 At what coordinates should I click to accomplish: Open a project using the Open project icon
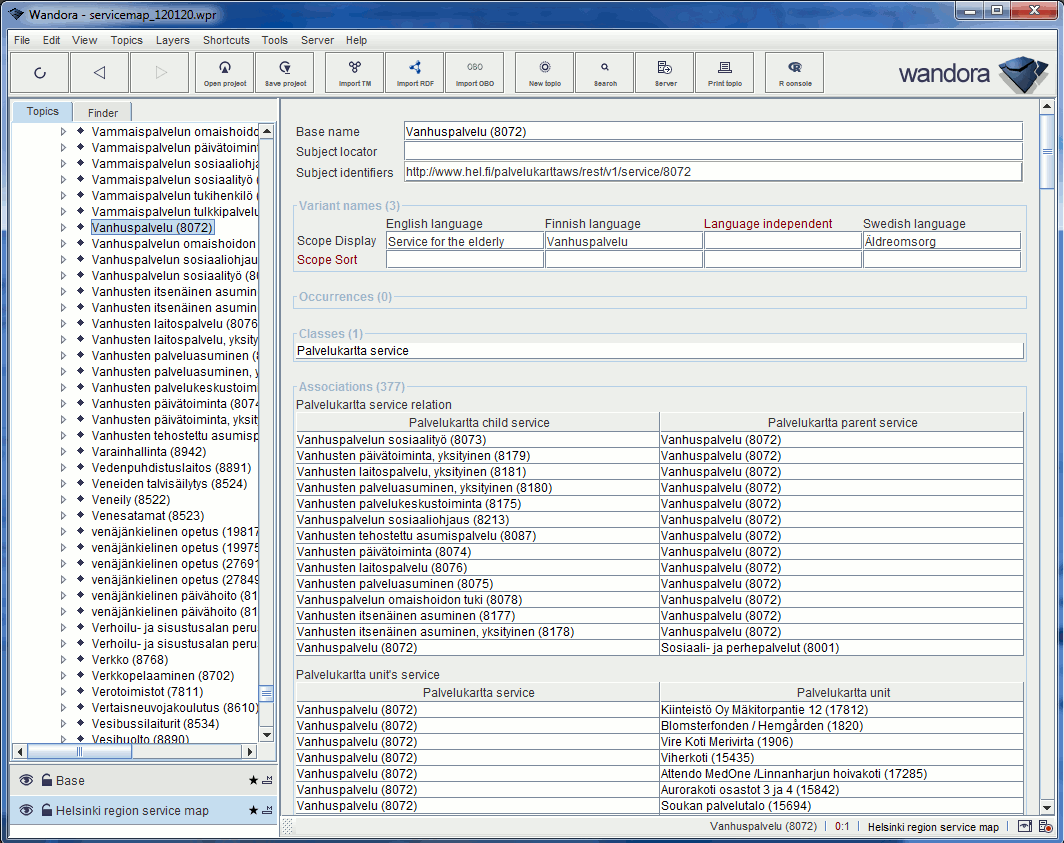[x=224, y=71]
